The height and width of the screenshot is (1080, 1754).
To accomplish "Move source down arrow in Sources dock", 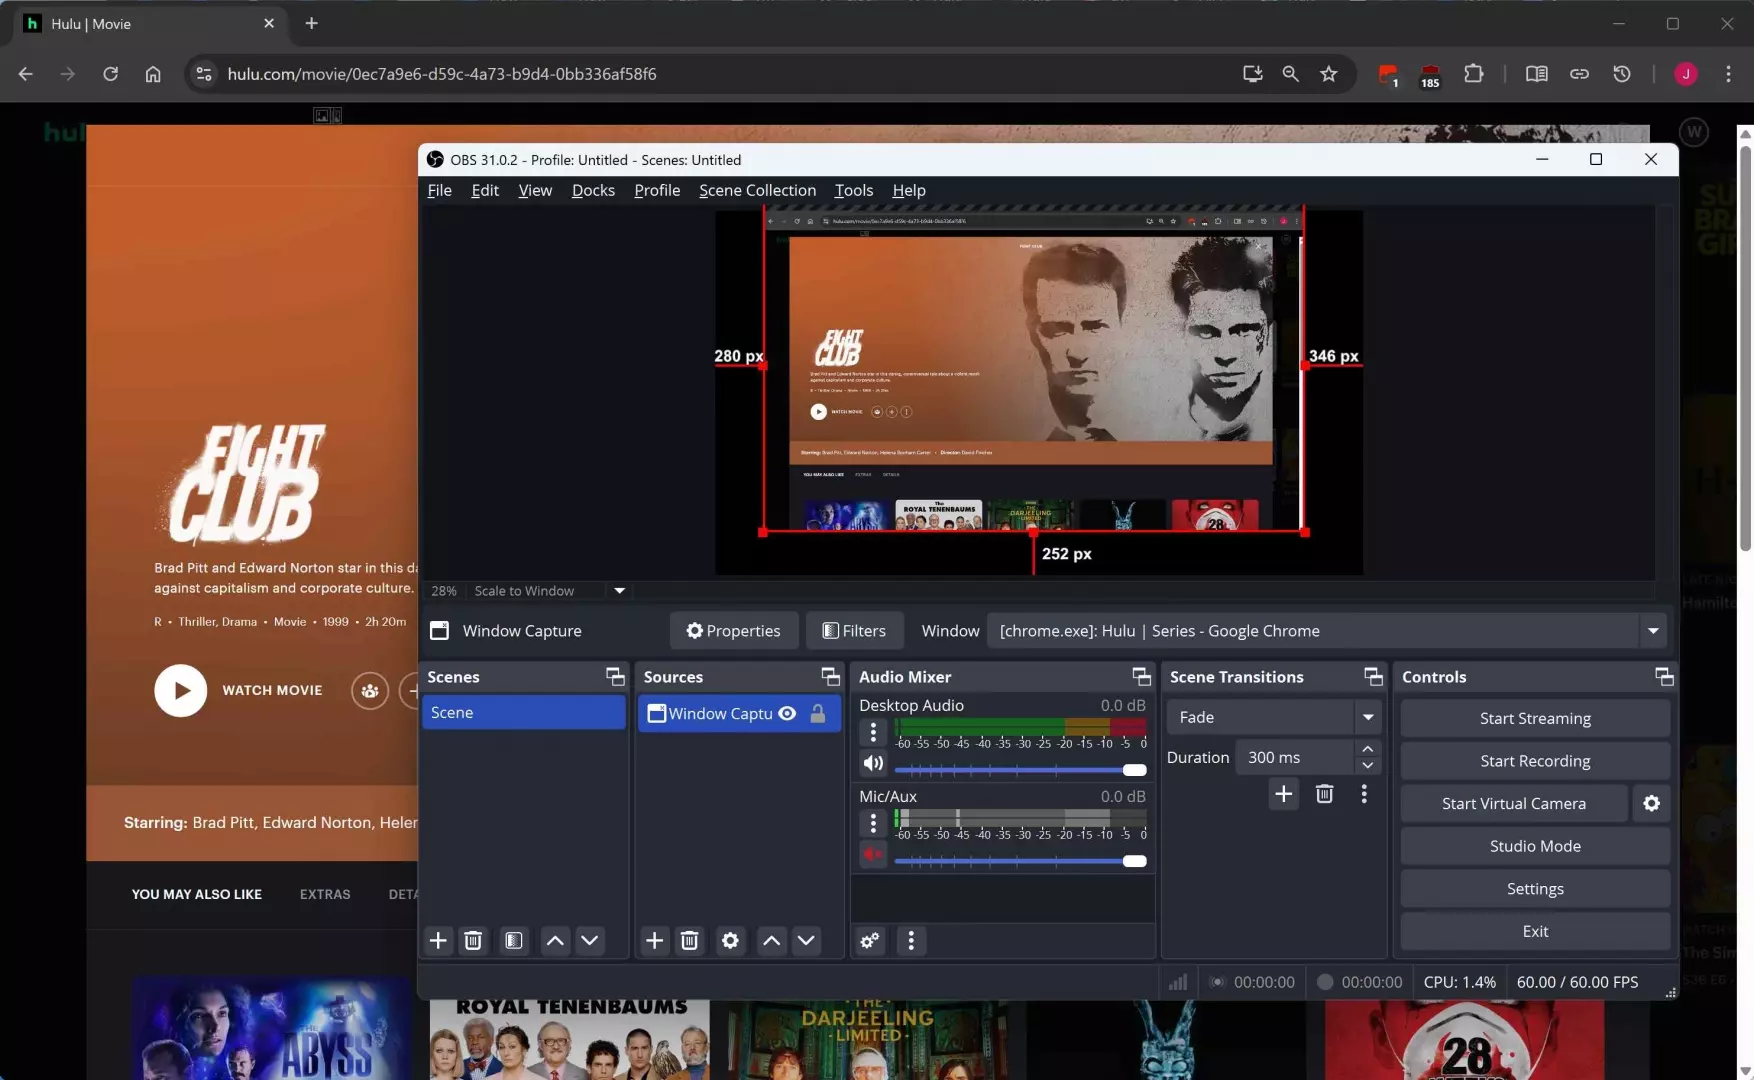I will 806,940.
